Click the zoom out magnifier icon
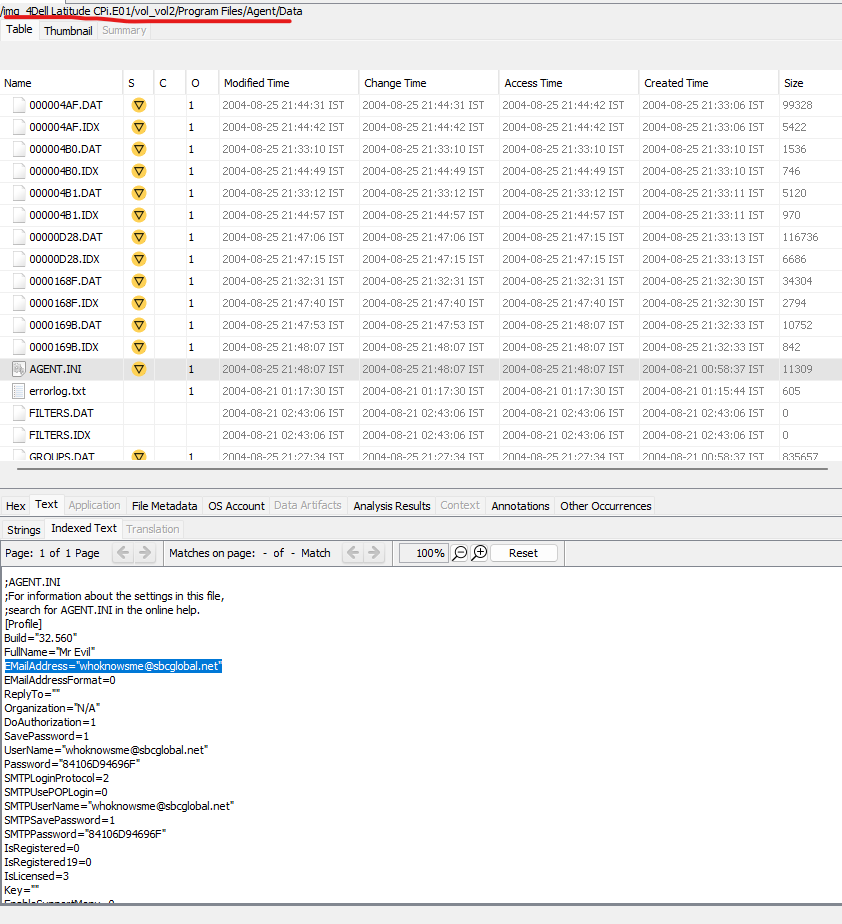Image resolution: width=842 pixels, height=924 pixels. [459, 552]
